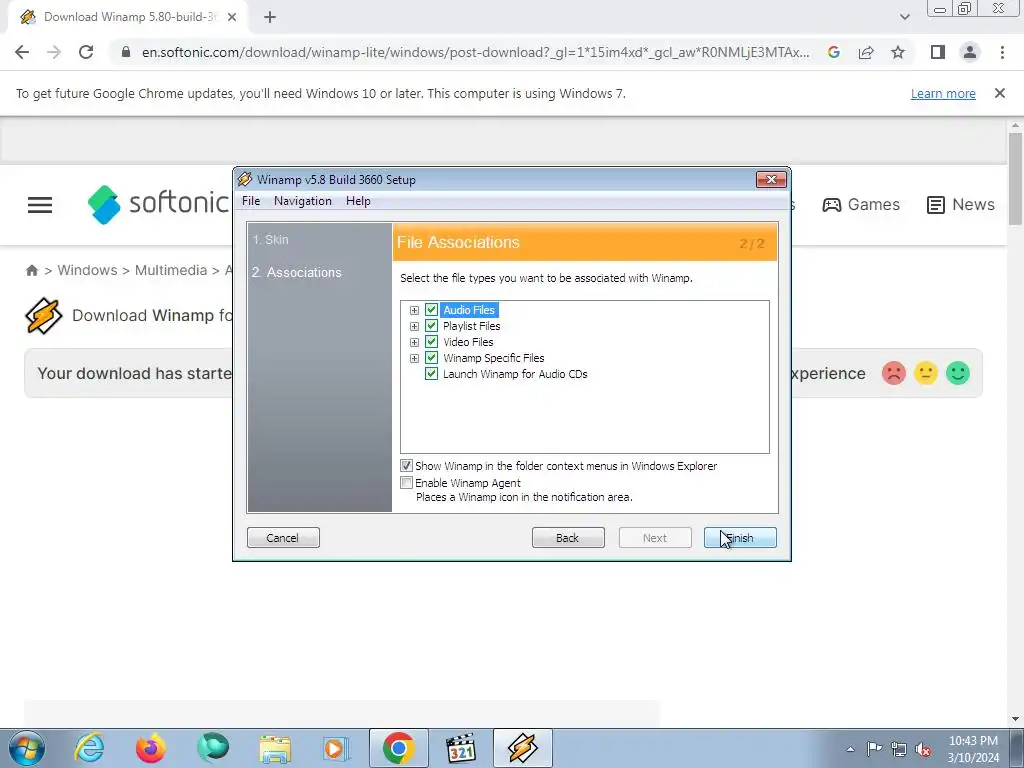Select the Audio Files label
Viewport: 1024px width, 768px height.
tap(469, 310)
